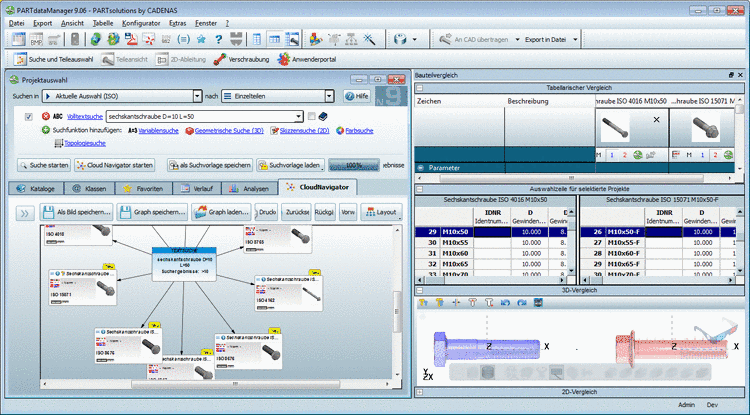Click the cylinder part icon in toolbar

click(x=400, y=39)
